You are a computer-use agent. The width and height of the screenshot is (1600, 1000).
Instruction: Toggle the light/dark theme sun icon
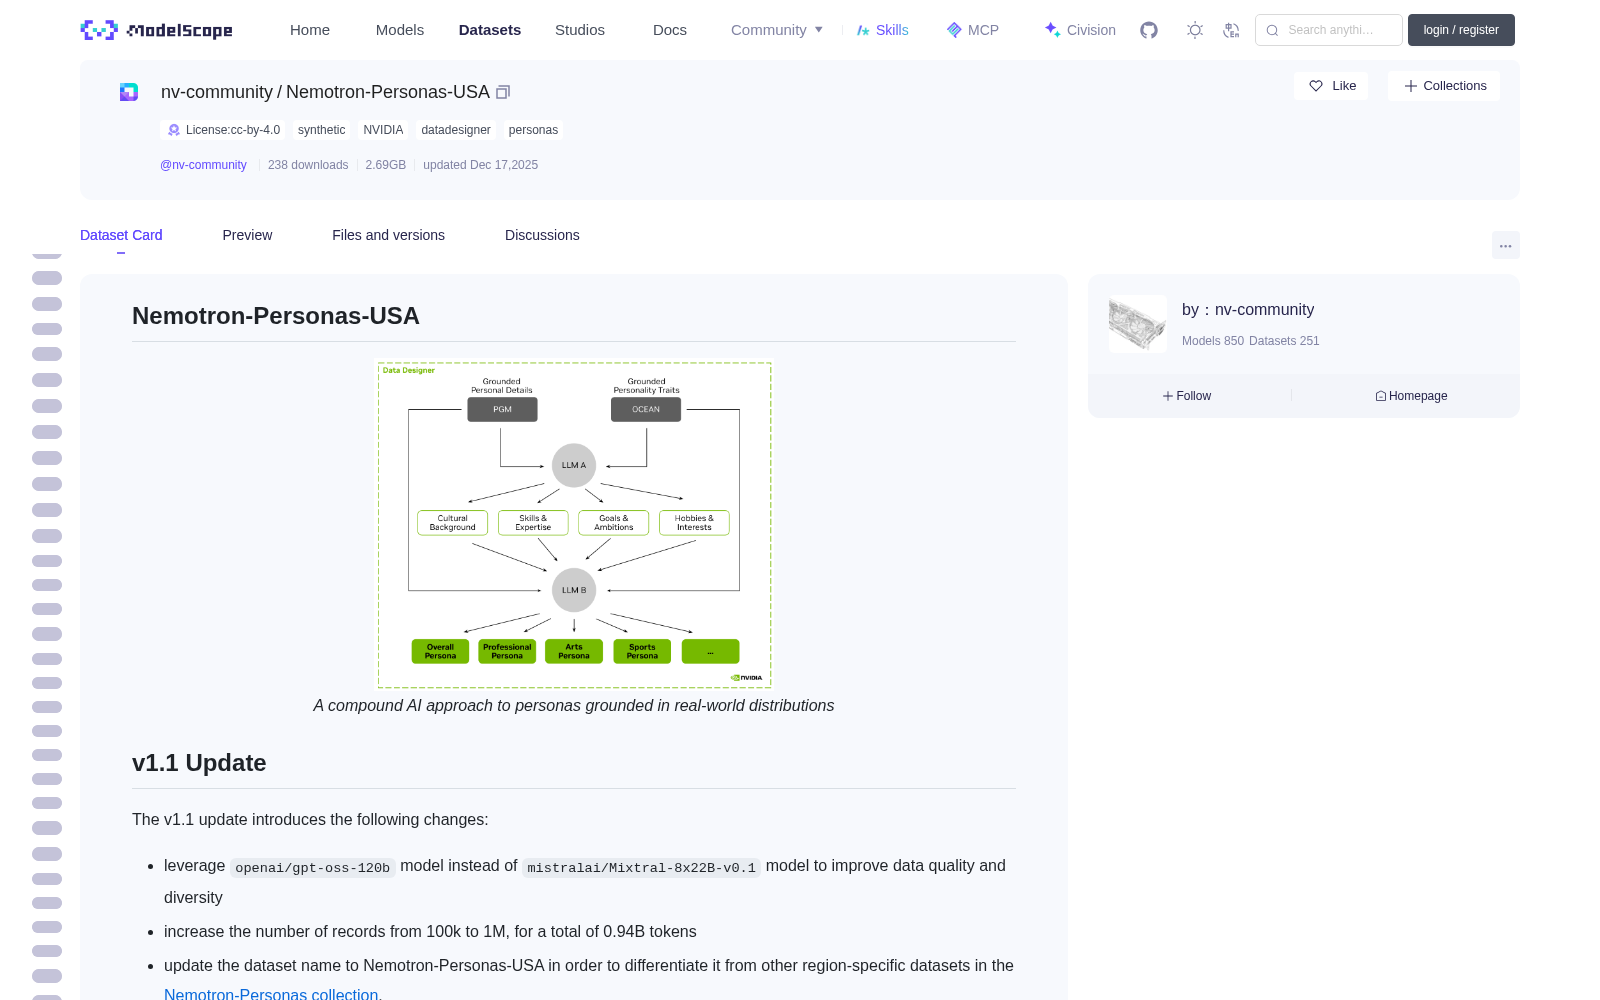tap(1195, 30)
